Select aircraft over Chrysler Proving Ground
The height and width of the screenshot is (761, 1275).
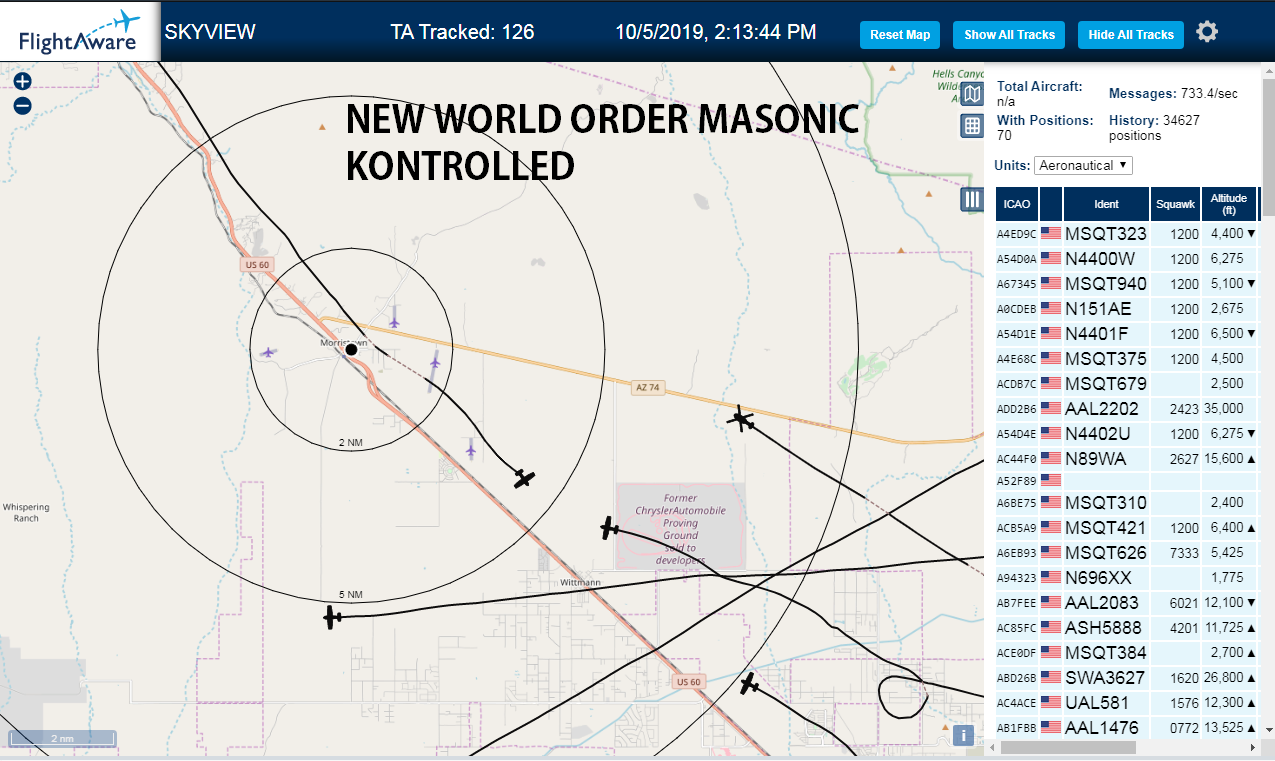click(x=608, y=527)
